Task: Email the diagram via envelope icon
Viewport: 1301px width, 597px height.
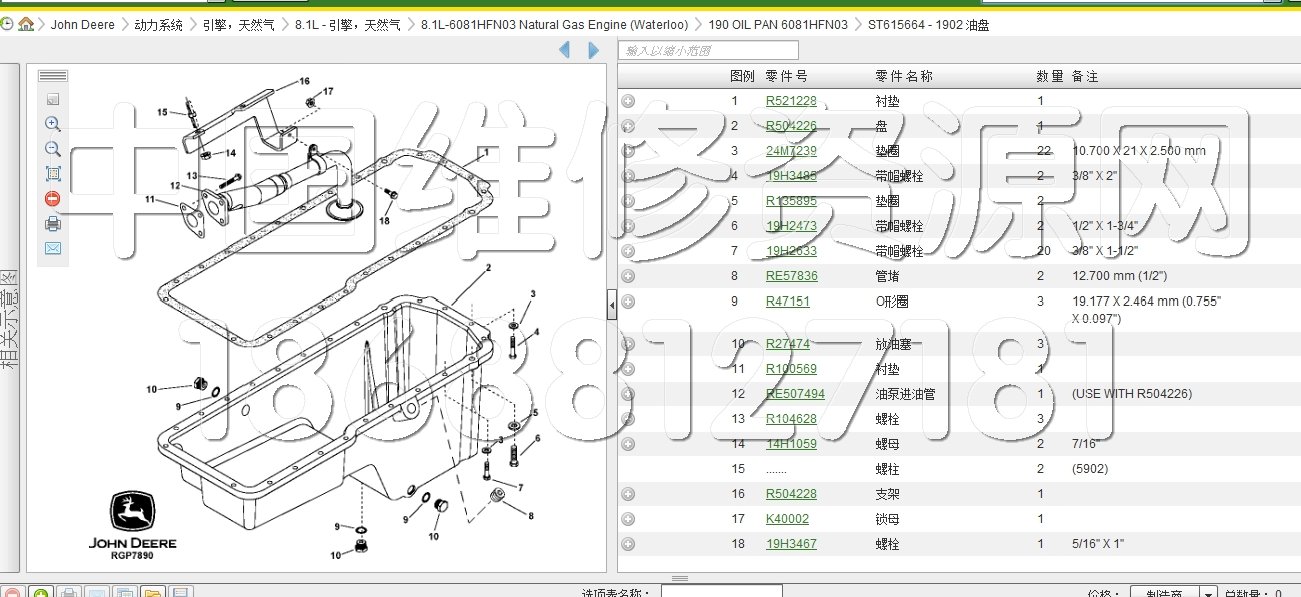Action: (x=53, y=248)
